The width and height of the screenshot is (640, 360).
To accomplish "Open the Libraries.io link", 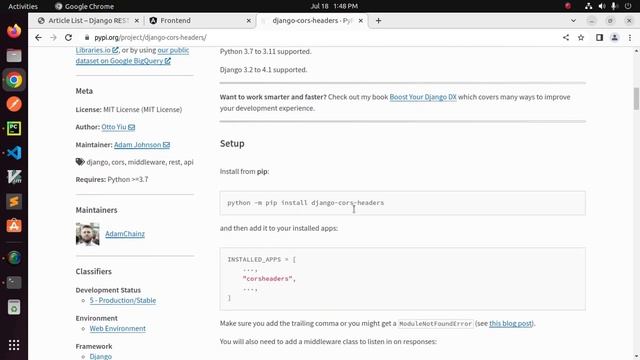I will pos(97,50).
